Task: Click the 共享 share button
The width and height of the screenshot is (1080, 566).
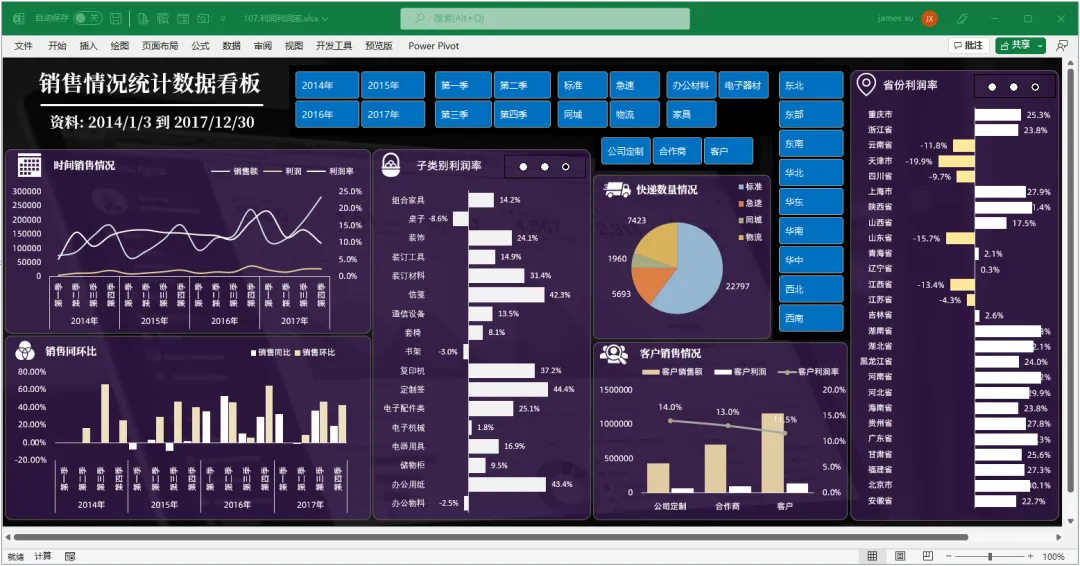Action: point(1015,45)
